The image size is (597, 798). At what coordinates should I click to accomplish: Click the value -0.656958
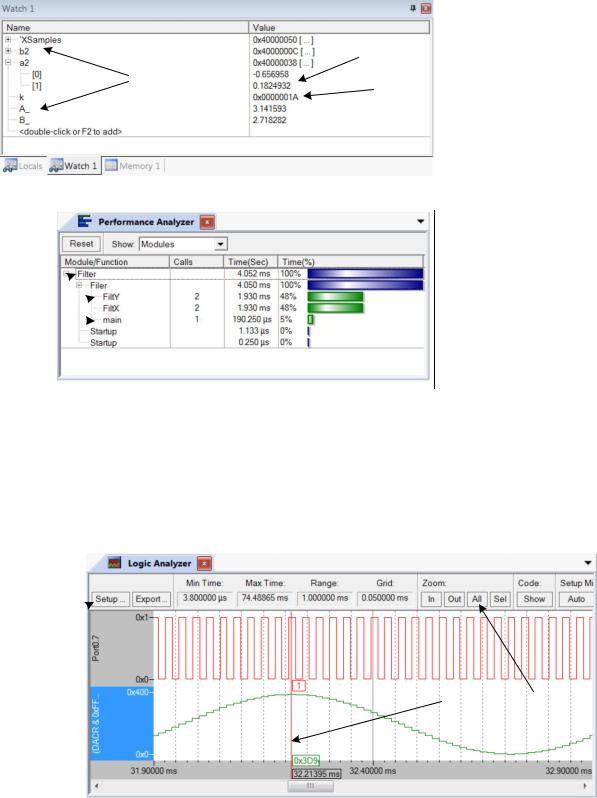click(x=271, y=74)
